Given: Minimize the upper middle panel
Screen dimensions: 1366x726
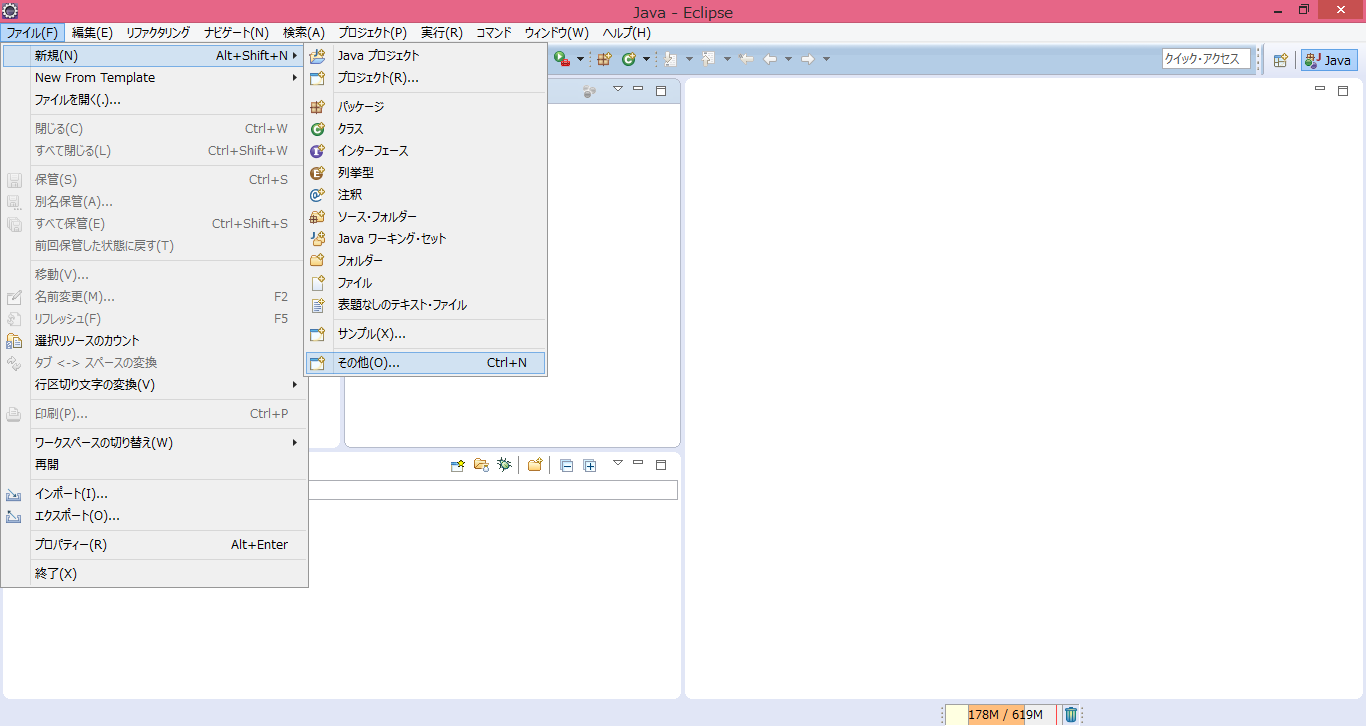Looking at the screenshot, I should pyautogui.click(x=638, y=90).
